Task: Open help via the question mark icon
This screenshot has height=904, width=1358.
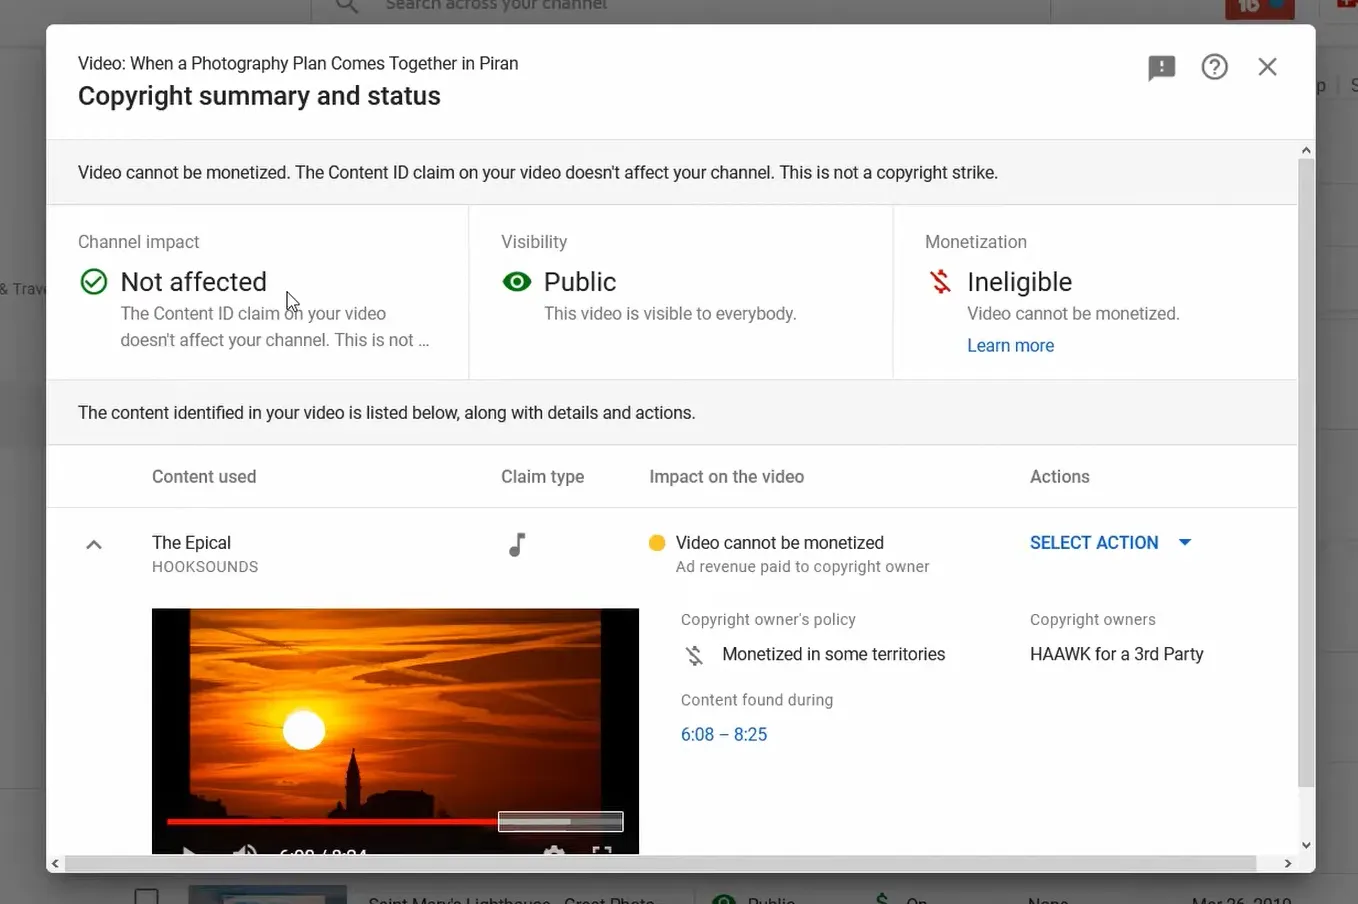Action: tap(1214, 67)
